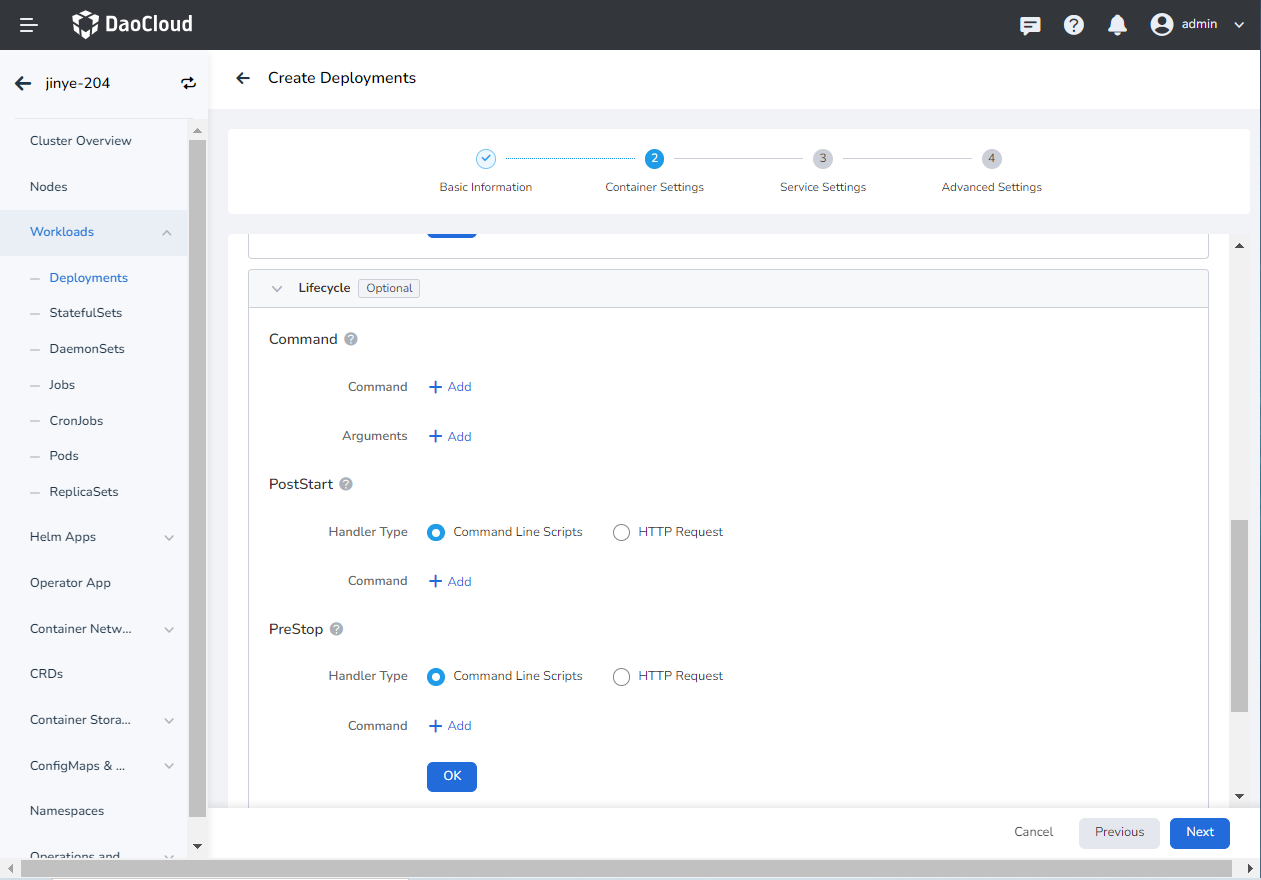Open the notifications bell
Screen dimensions: 1261x880
[1117, 25]
